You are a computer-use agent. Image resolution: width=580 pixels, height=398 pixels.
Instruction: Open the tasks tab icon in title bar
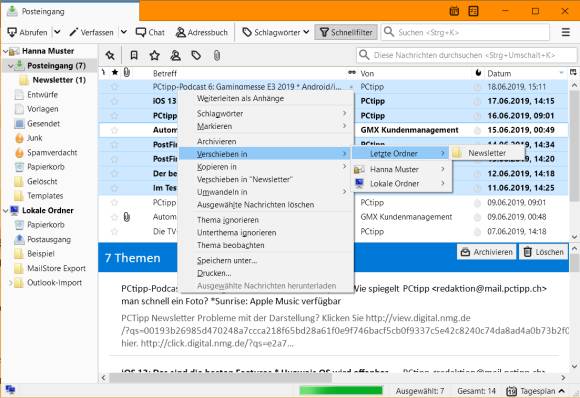click(473, 11)
